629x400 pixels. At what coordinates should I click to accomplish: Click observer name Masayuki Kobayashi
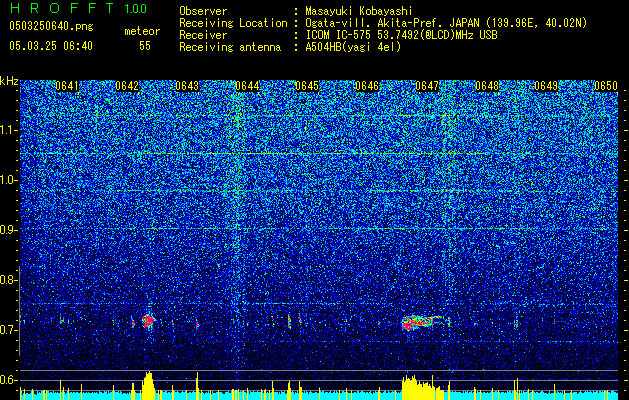pyautogui.click(x=359, y=11)
